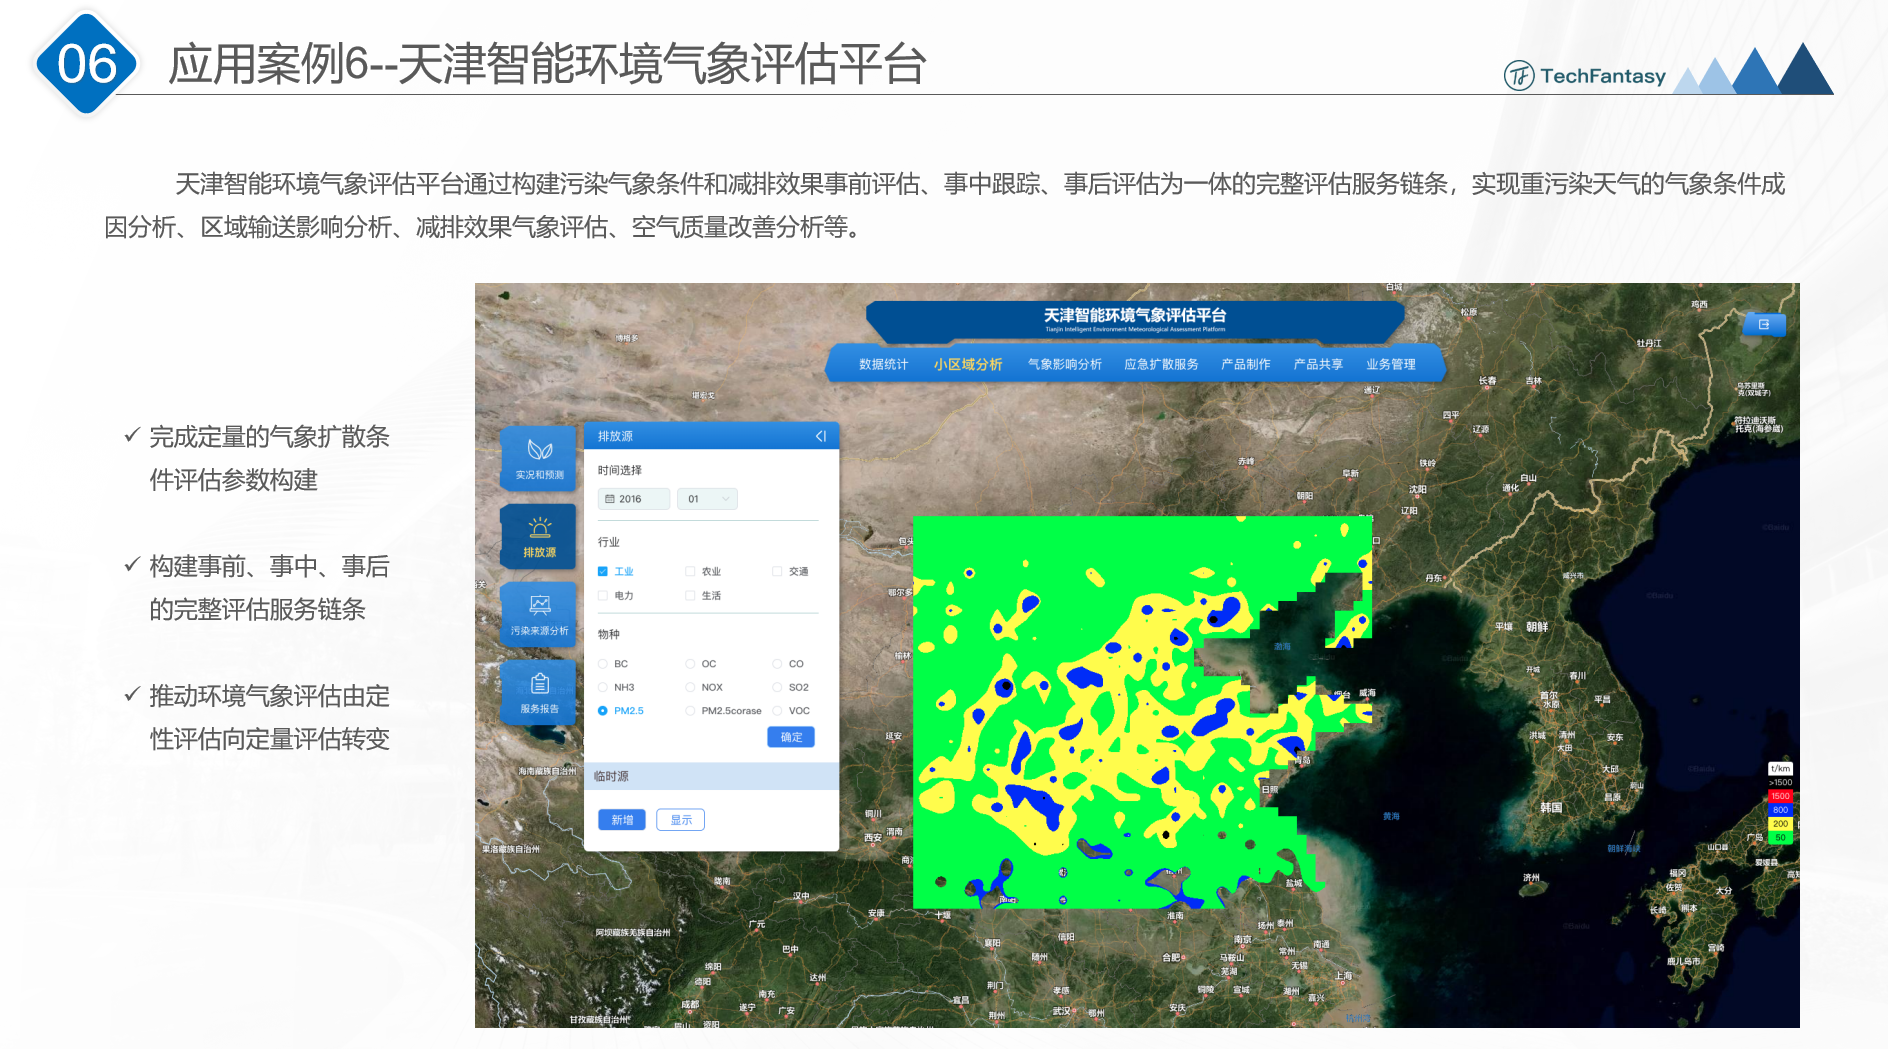Switch to the 业务管理 tab
Image resolution: width=1888 pixels, height=1049 pixels.
(x=1391, y=364)
